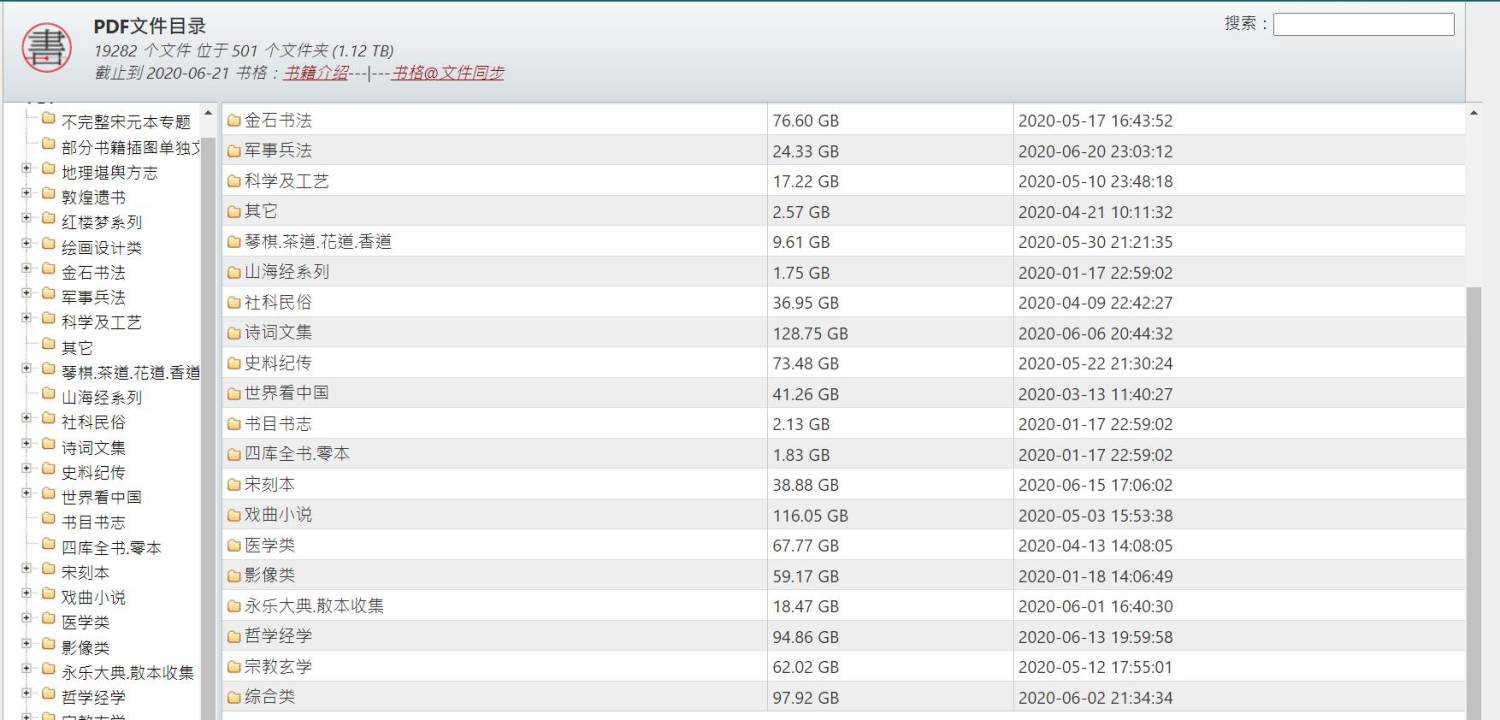Open the 书籍介绍 link
This screenshot has width=1500, height=720.
coord(316,73)
